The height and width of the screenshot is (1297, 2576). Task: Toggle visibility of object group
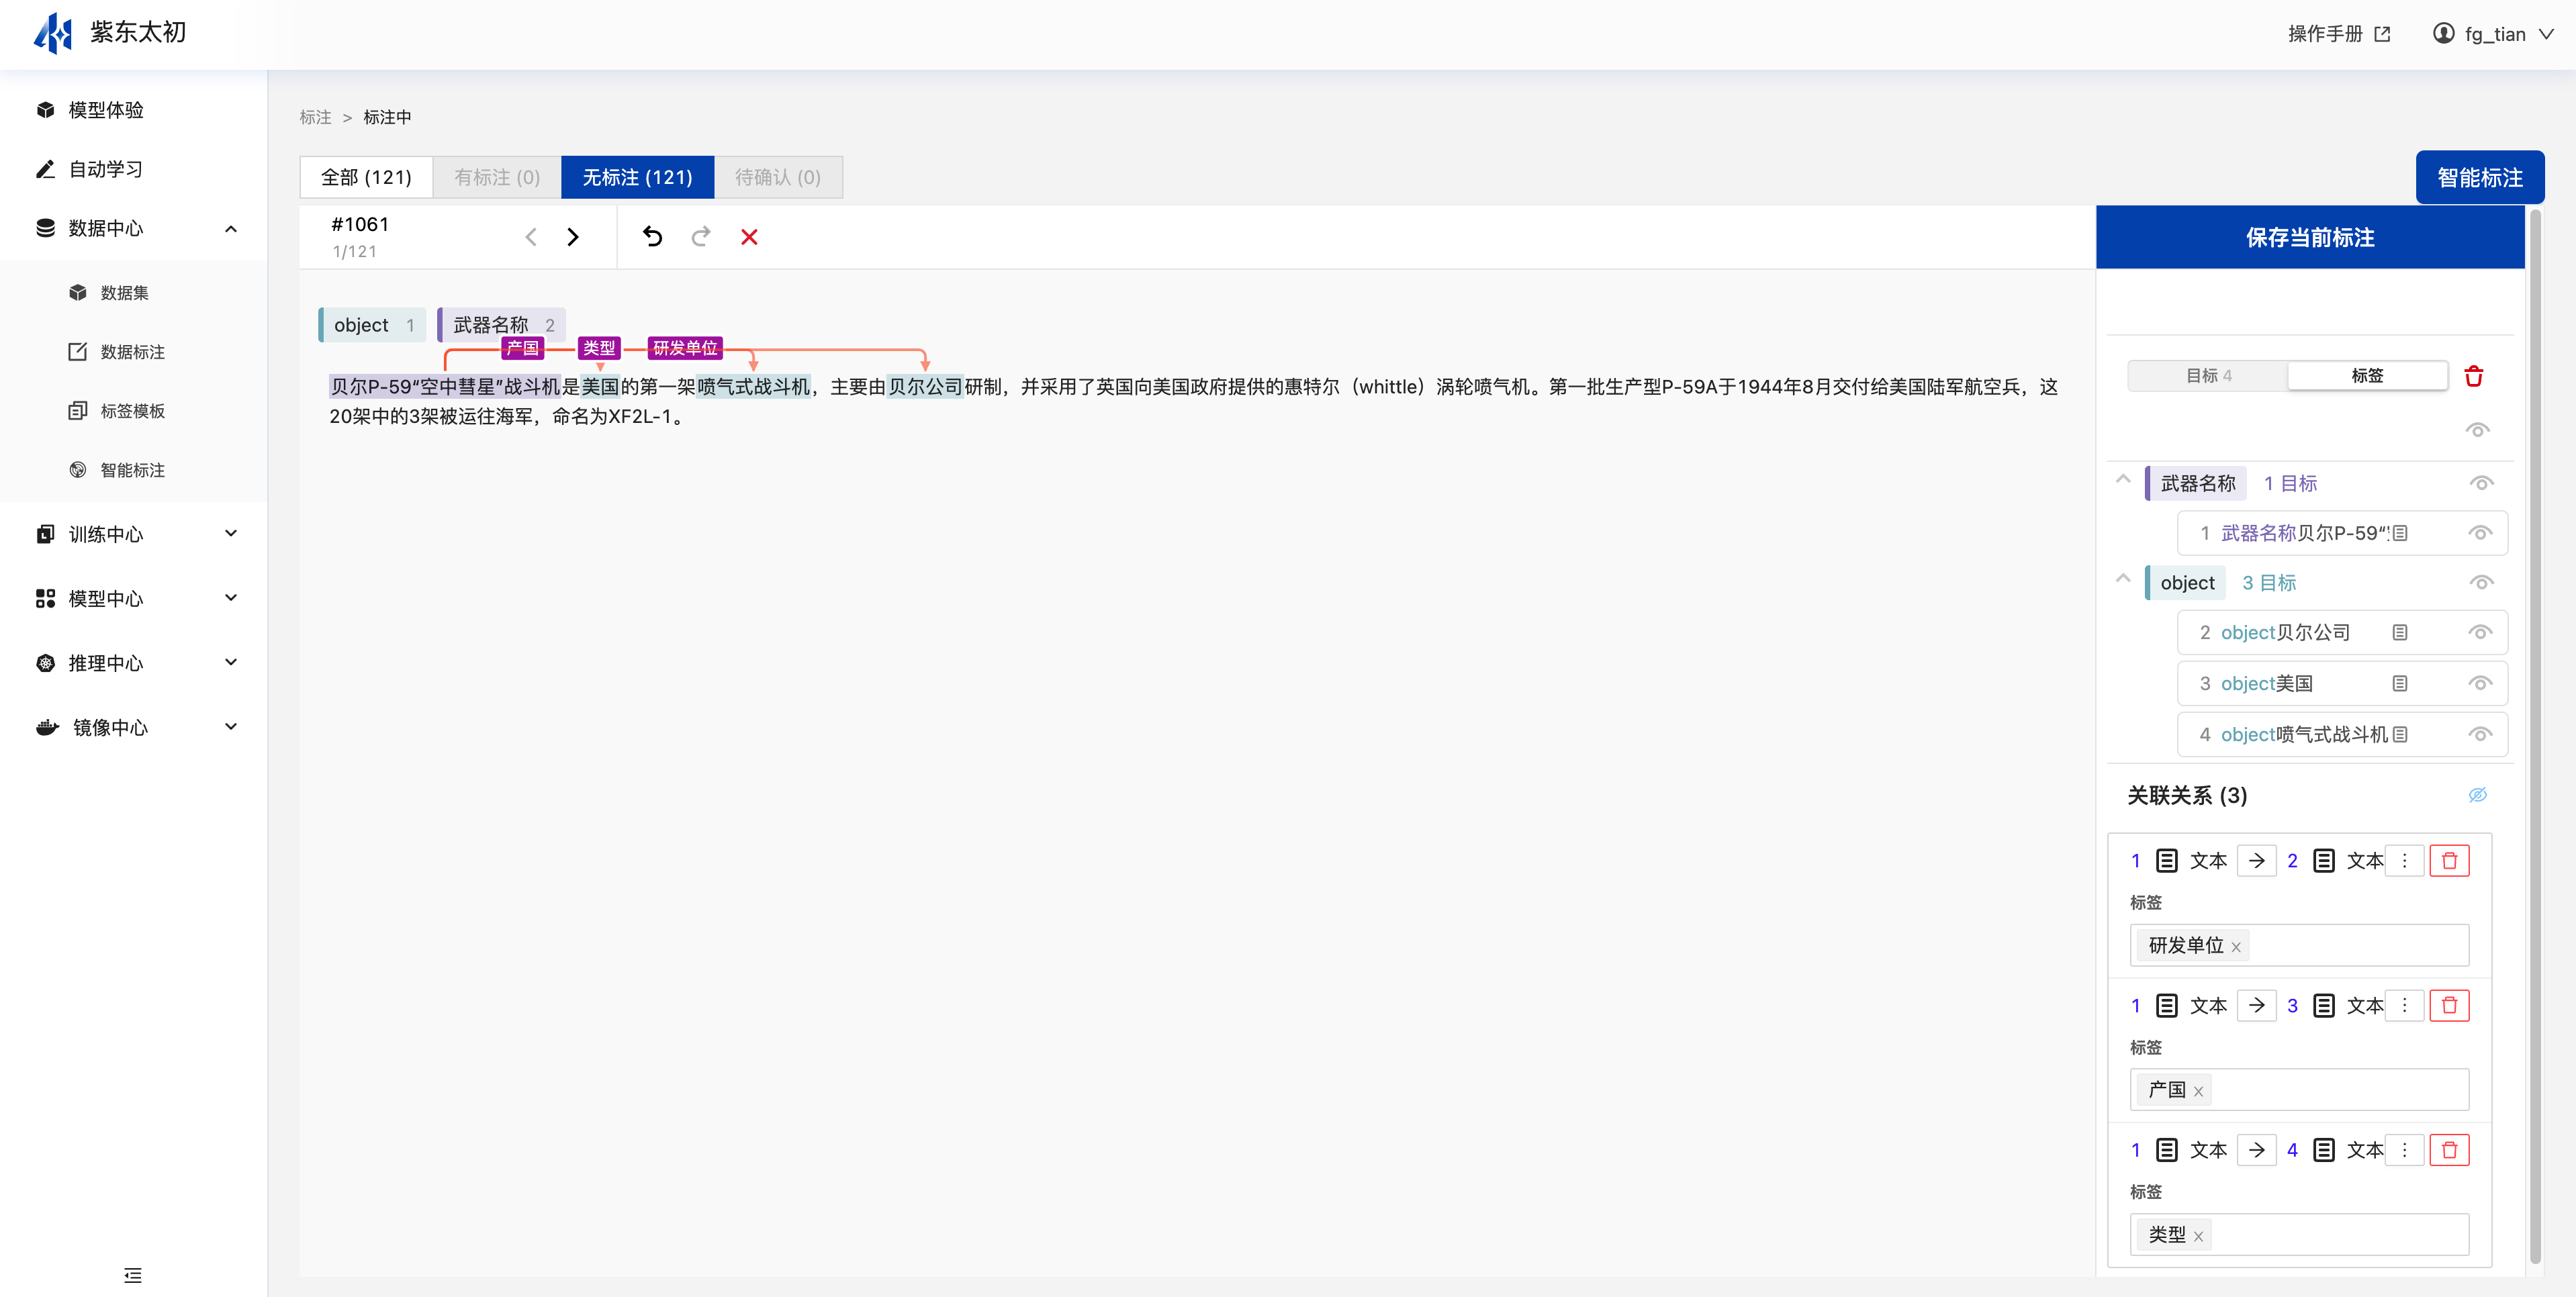[x=2481, y=583]
